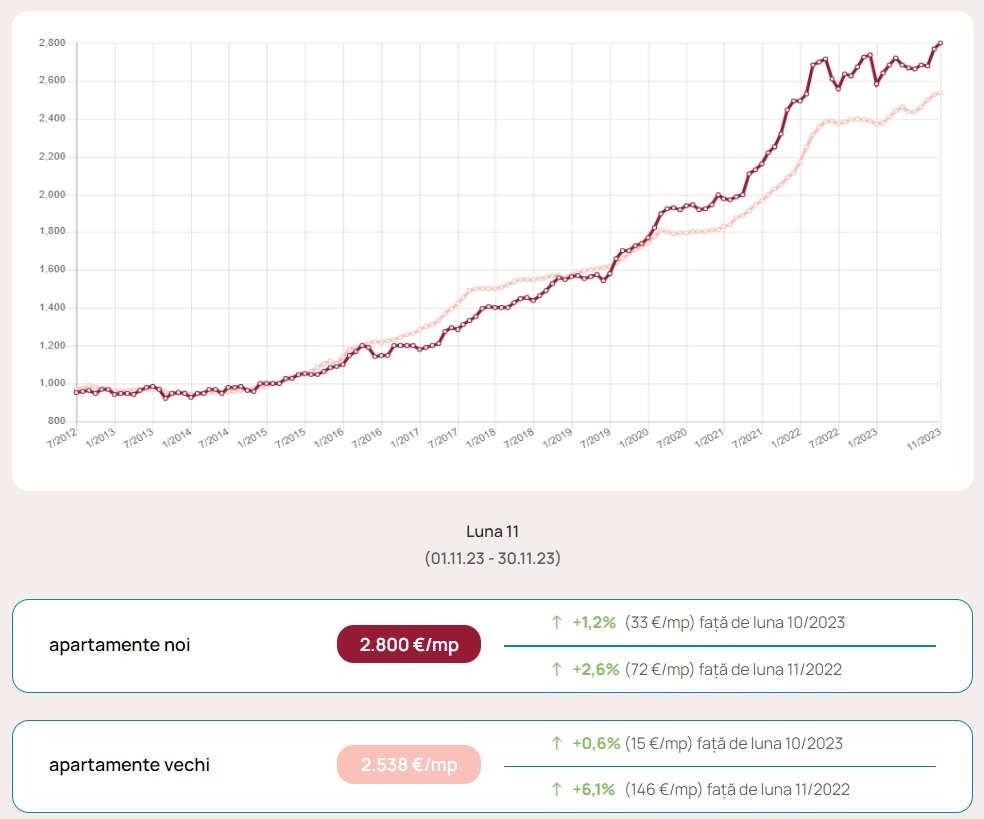Select the 'apartamente noi' label

pyautogui.click(x=119, y=645)
